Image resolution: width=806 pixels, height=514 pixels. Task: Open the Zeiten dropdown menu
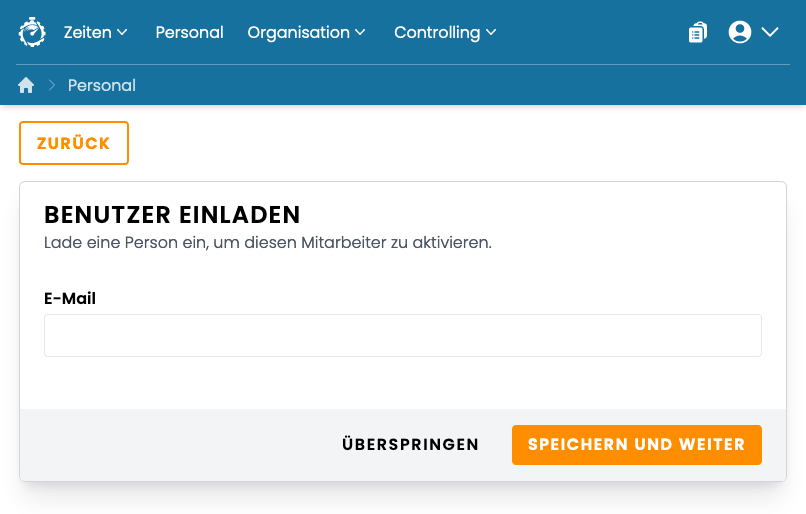click(96, 32)
